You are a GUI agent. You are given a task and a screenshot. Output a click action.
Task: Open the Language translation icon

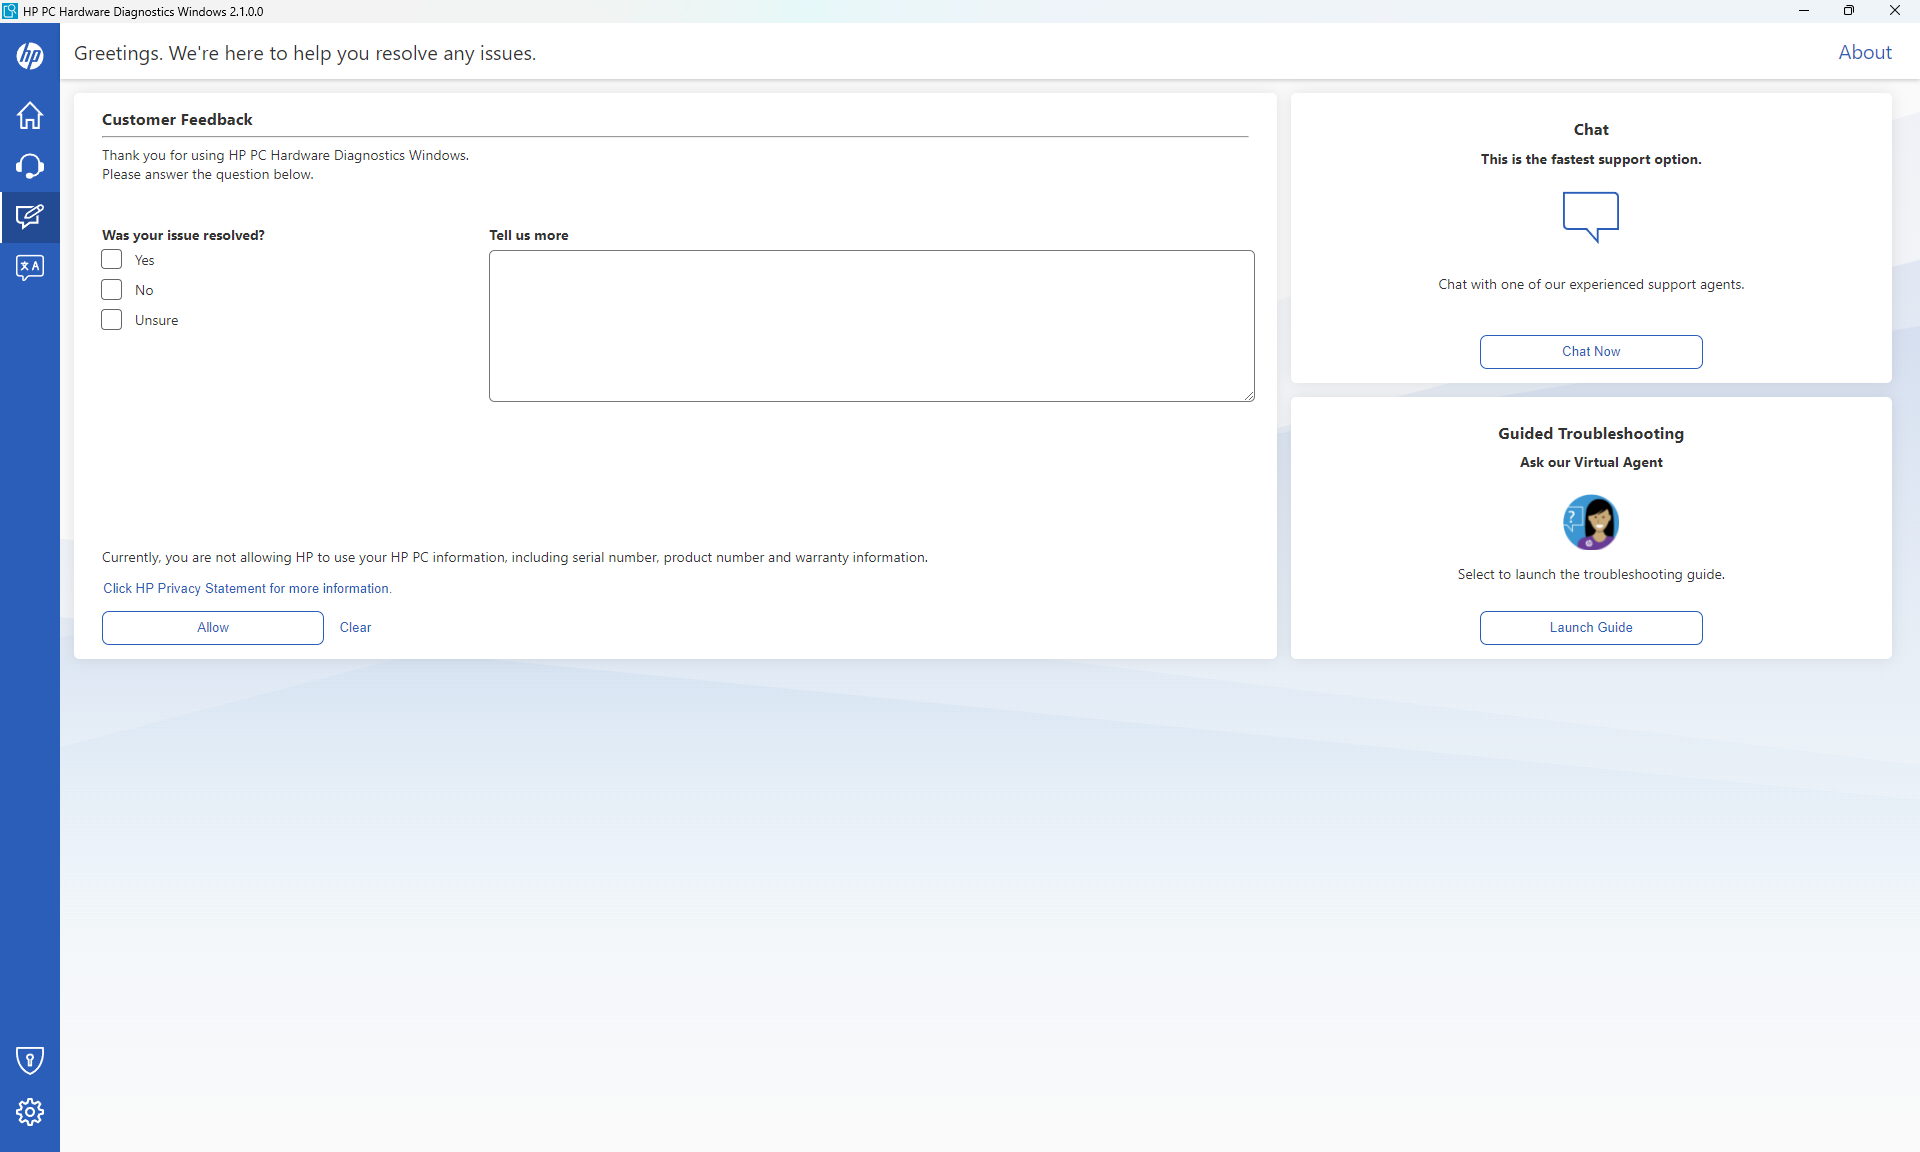point(30,267)
